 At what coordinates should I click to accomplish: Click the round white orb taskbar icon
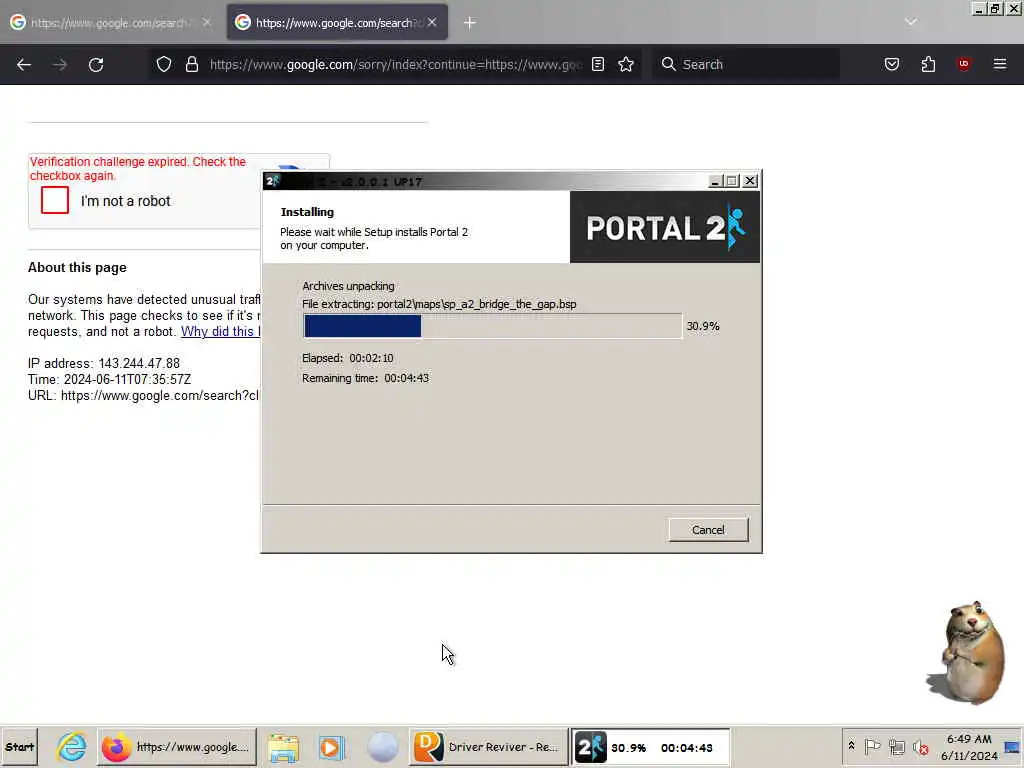click(x=383, y=748)
